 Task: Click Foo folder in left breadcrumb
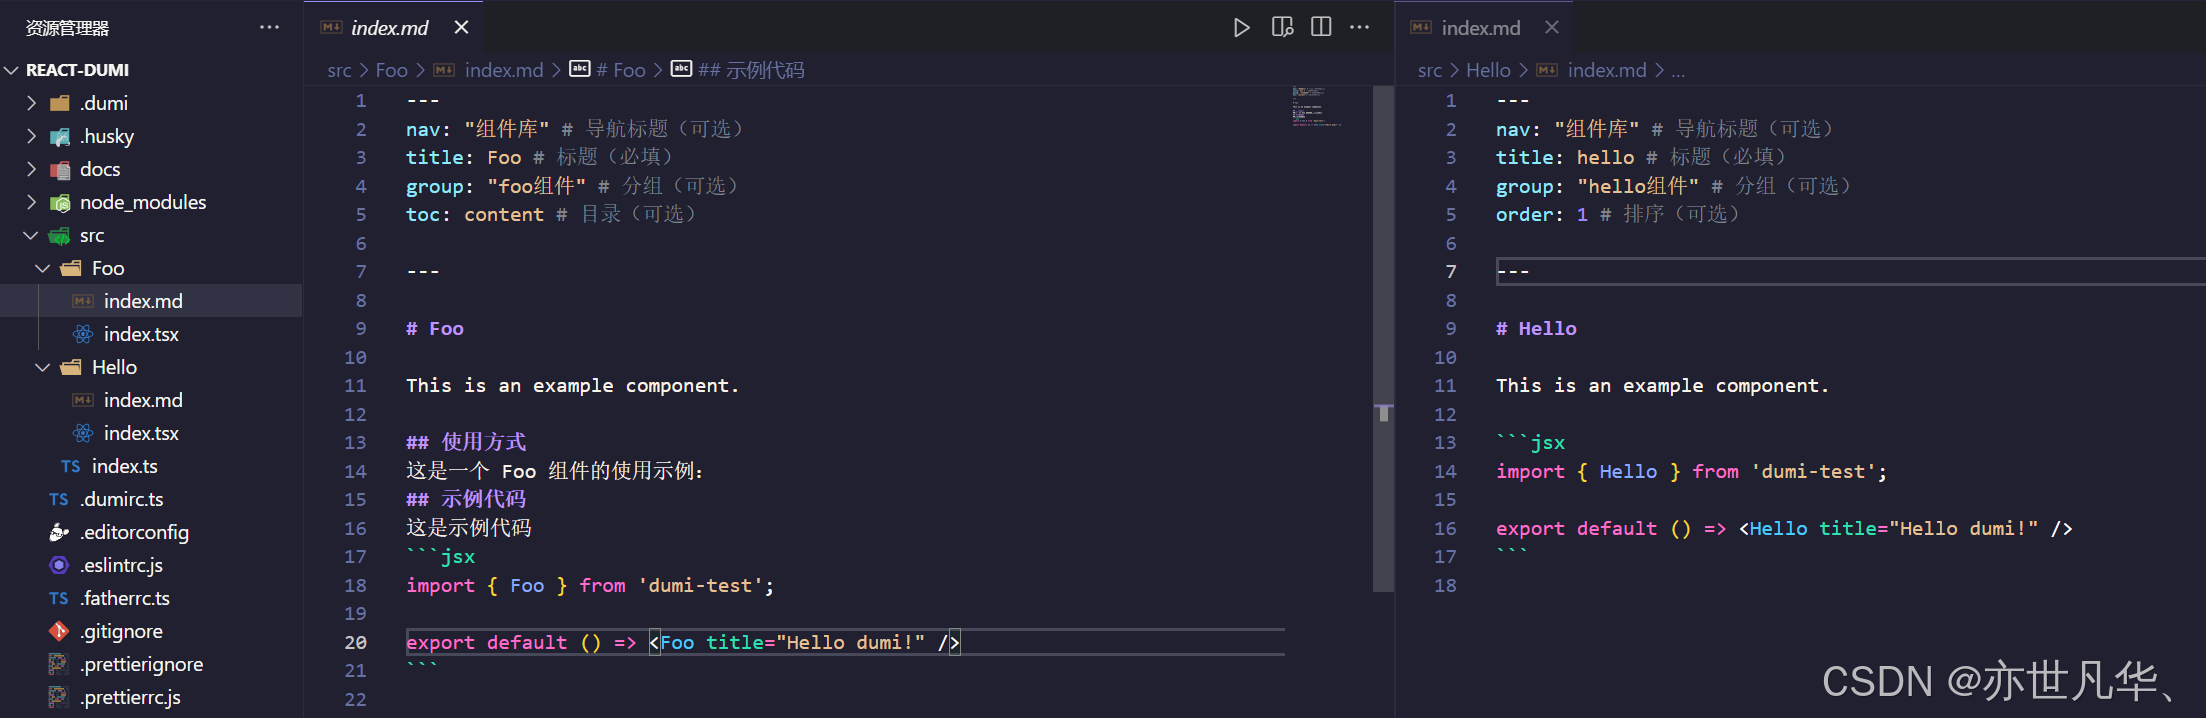(391, 70)
